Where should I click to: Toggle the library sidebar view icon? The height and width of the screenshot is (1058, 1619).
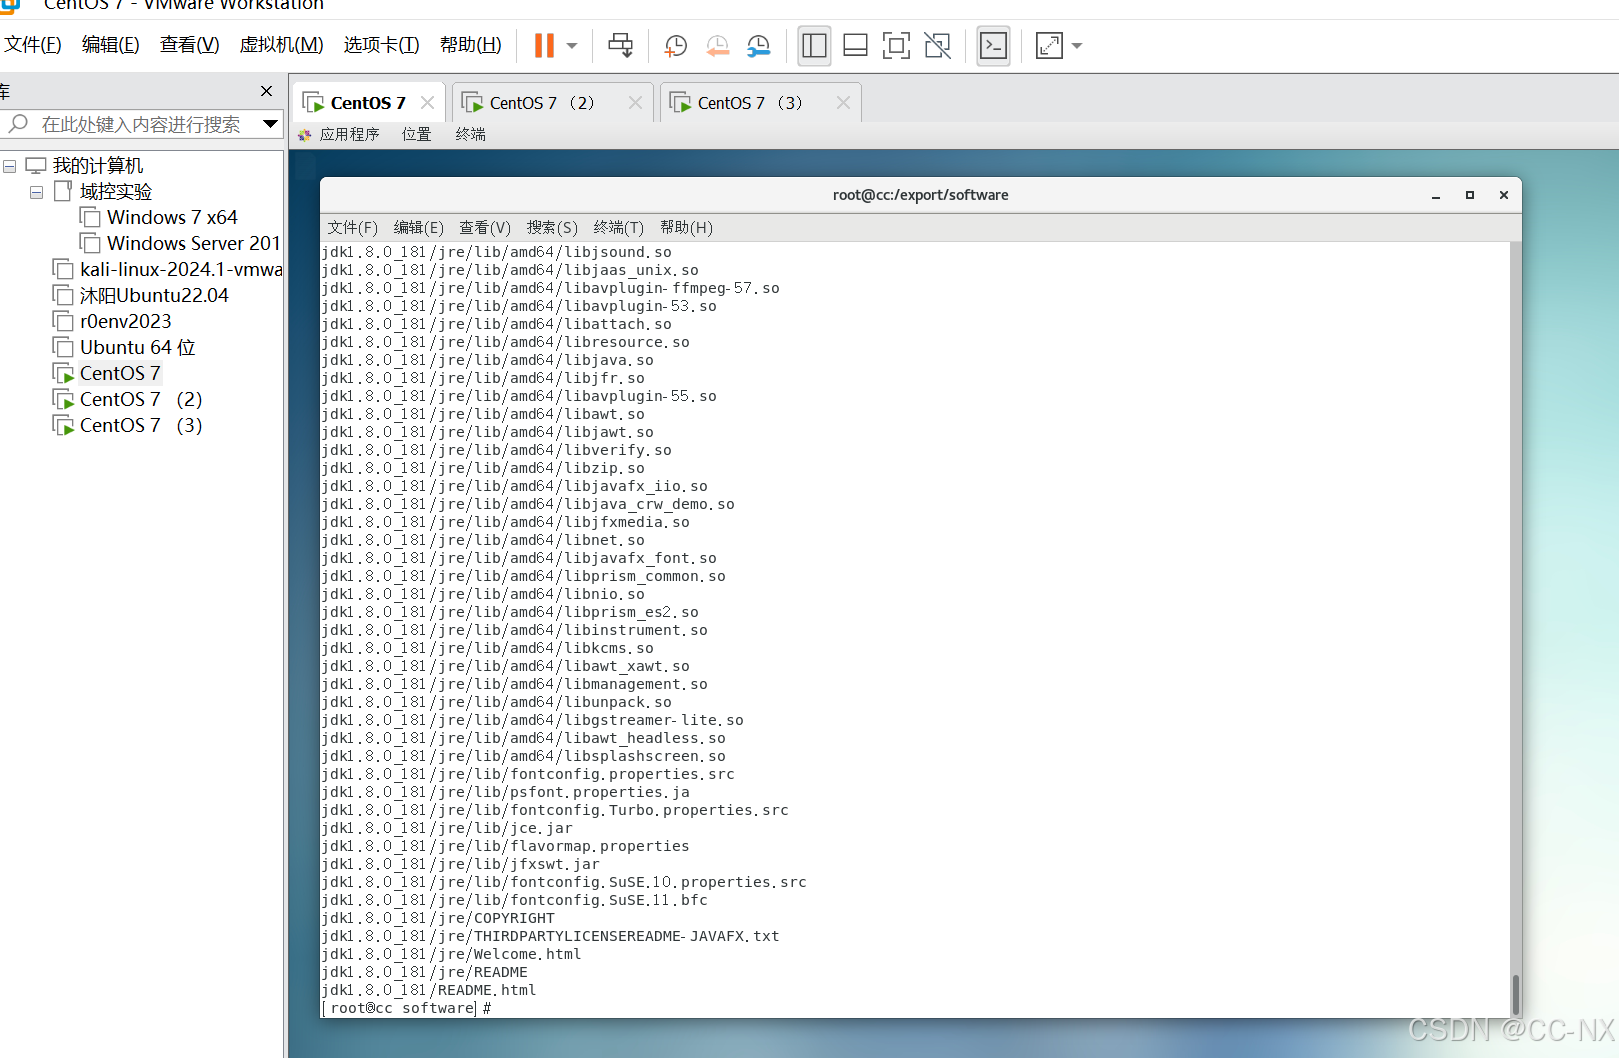pyautogui.click(x=815, y=45)
